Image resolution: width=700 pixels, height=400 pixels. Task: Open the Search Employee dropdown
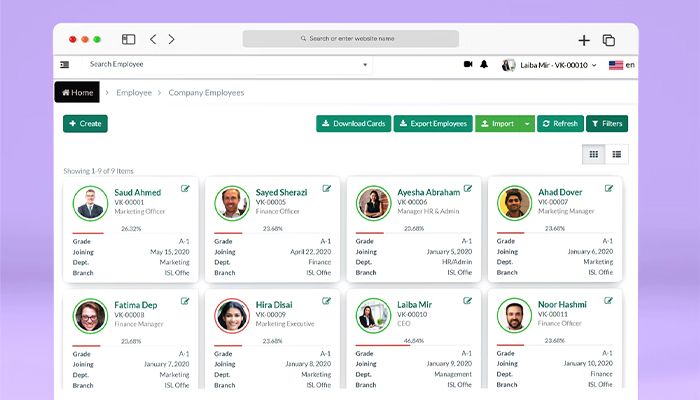(x=228, y=65)
